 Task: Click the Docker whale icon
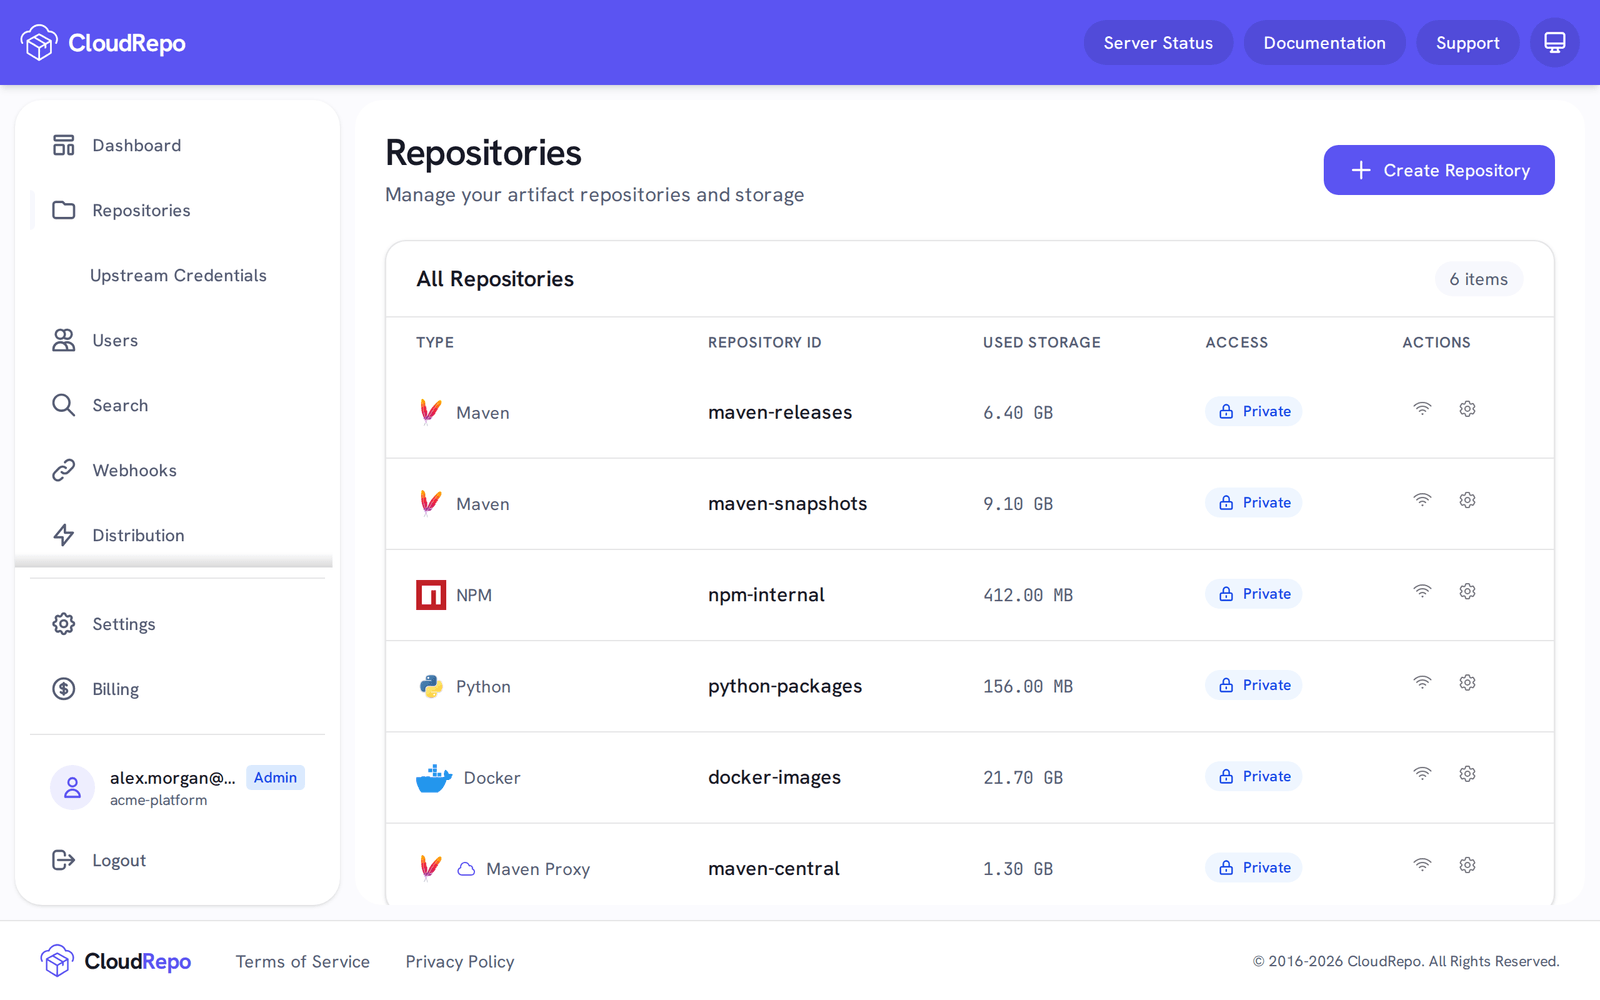tap(434, 778)
